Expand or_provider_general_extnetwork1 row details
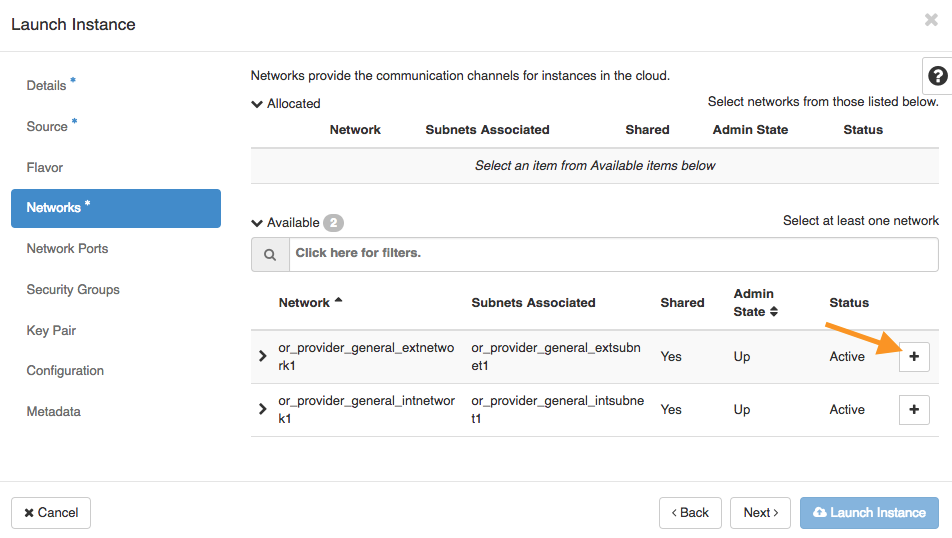This screenshot has width=952, height=538. coord(263,356)
